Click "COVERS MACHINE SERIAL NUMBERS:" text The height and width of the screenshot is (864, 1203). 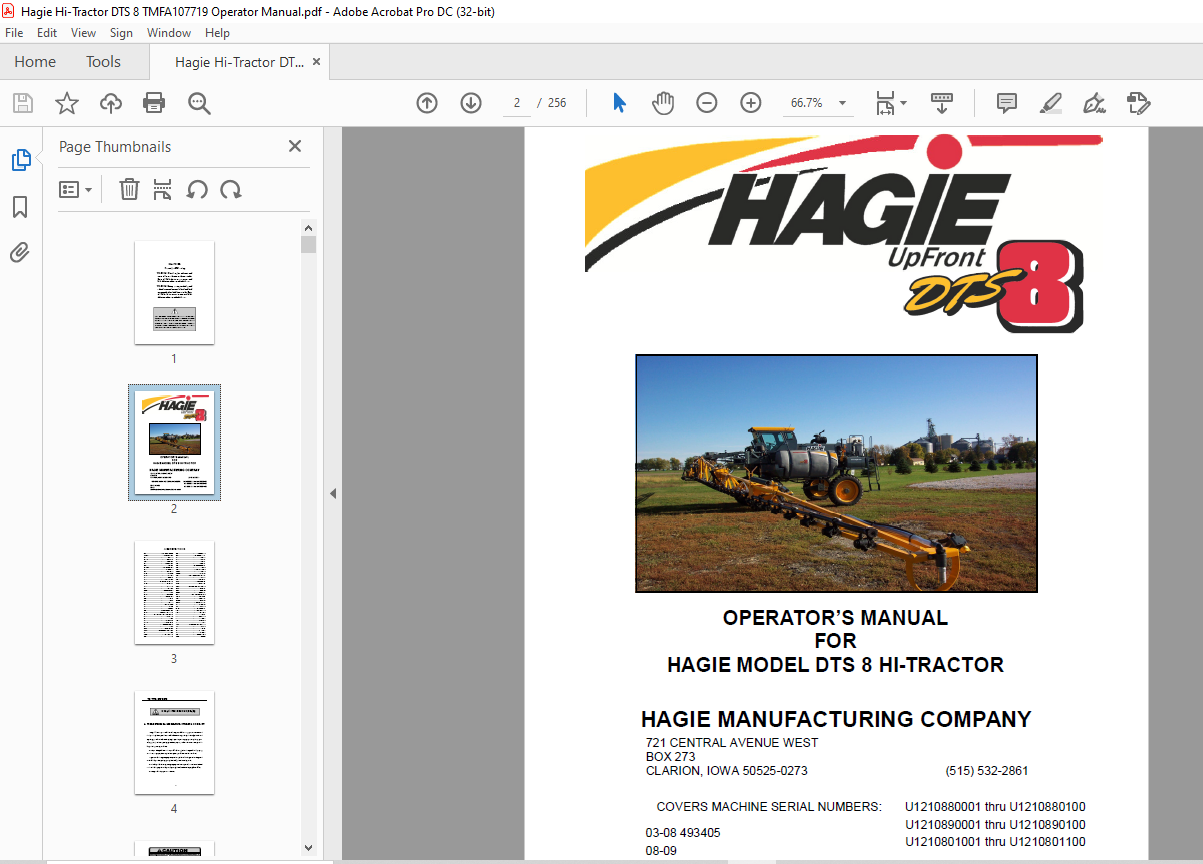pyautogui.click(x=769, y=807)
